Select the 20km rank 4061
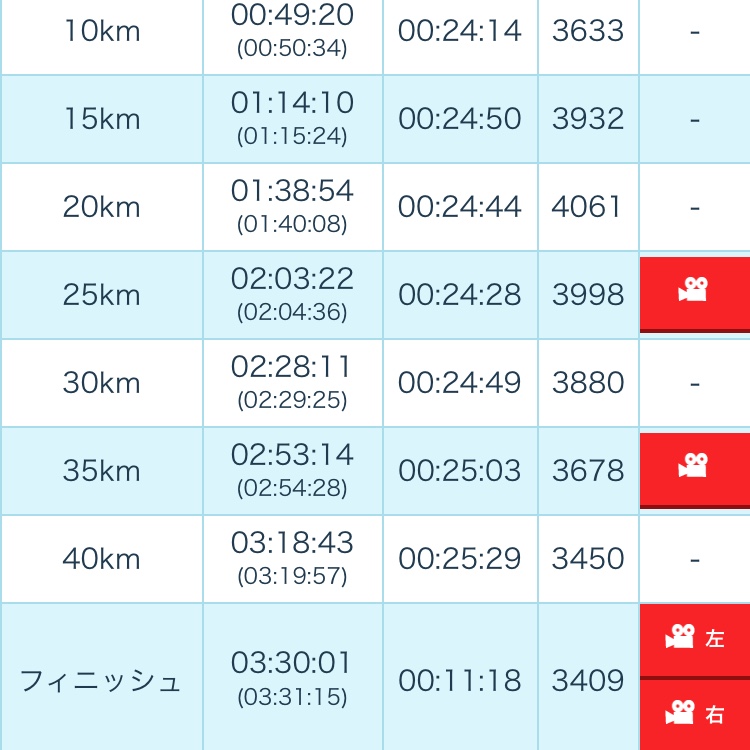The width and height of the screenshot is (750, 750). pos(586,207)
